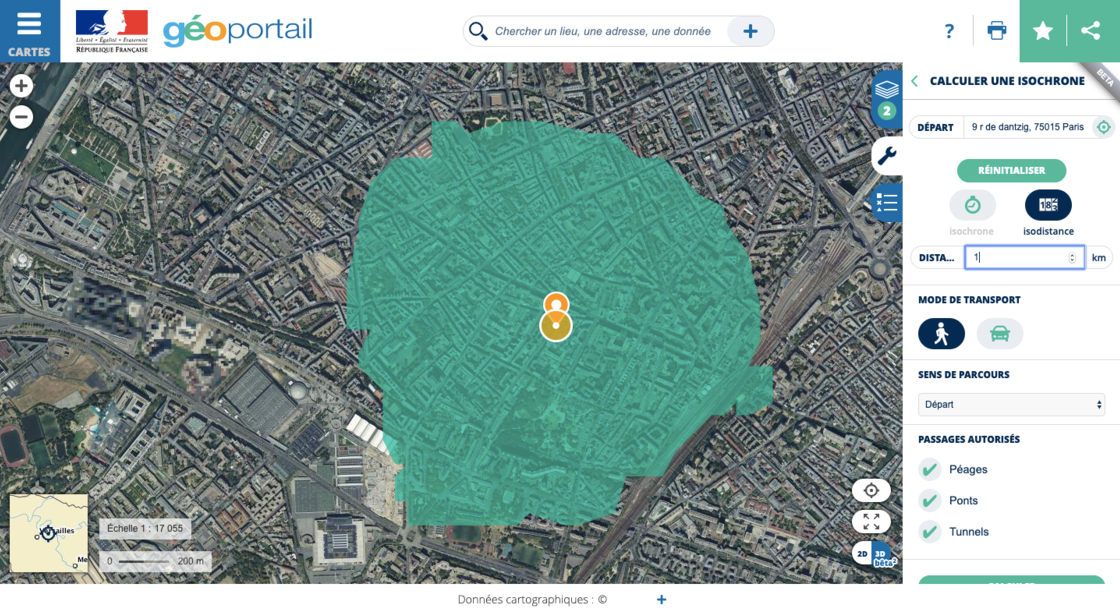1120x612 pixels.
Task: Open the CARTES hamburger menu
Action: point(29,31)
